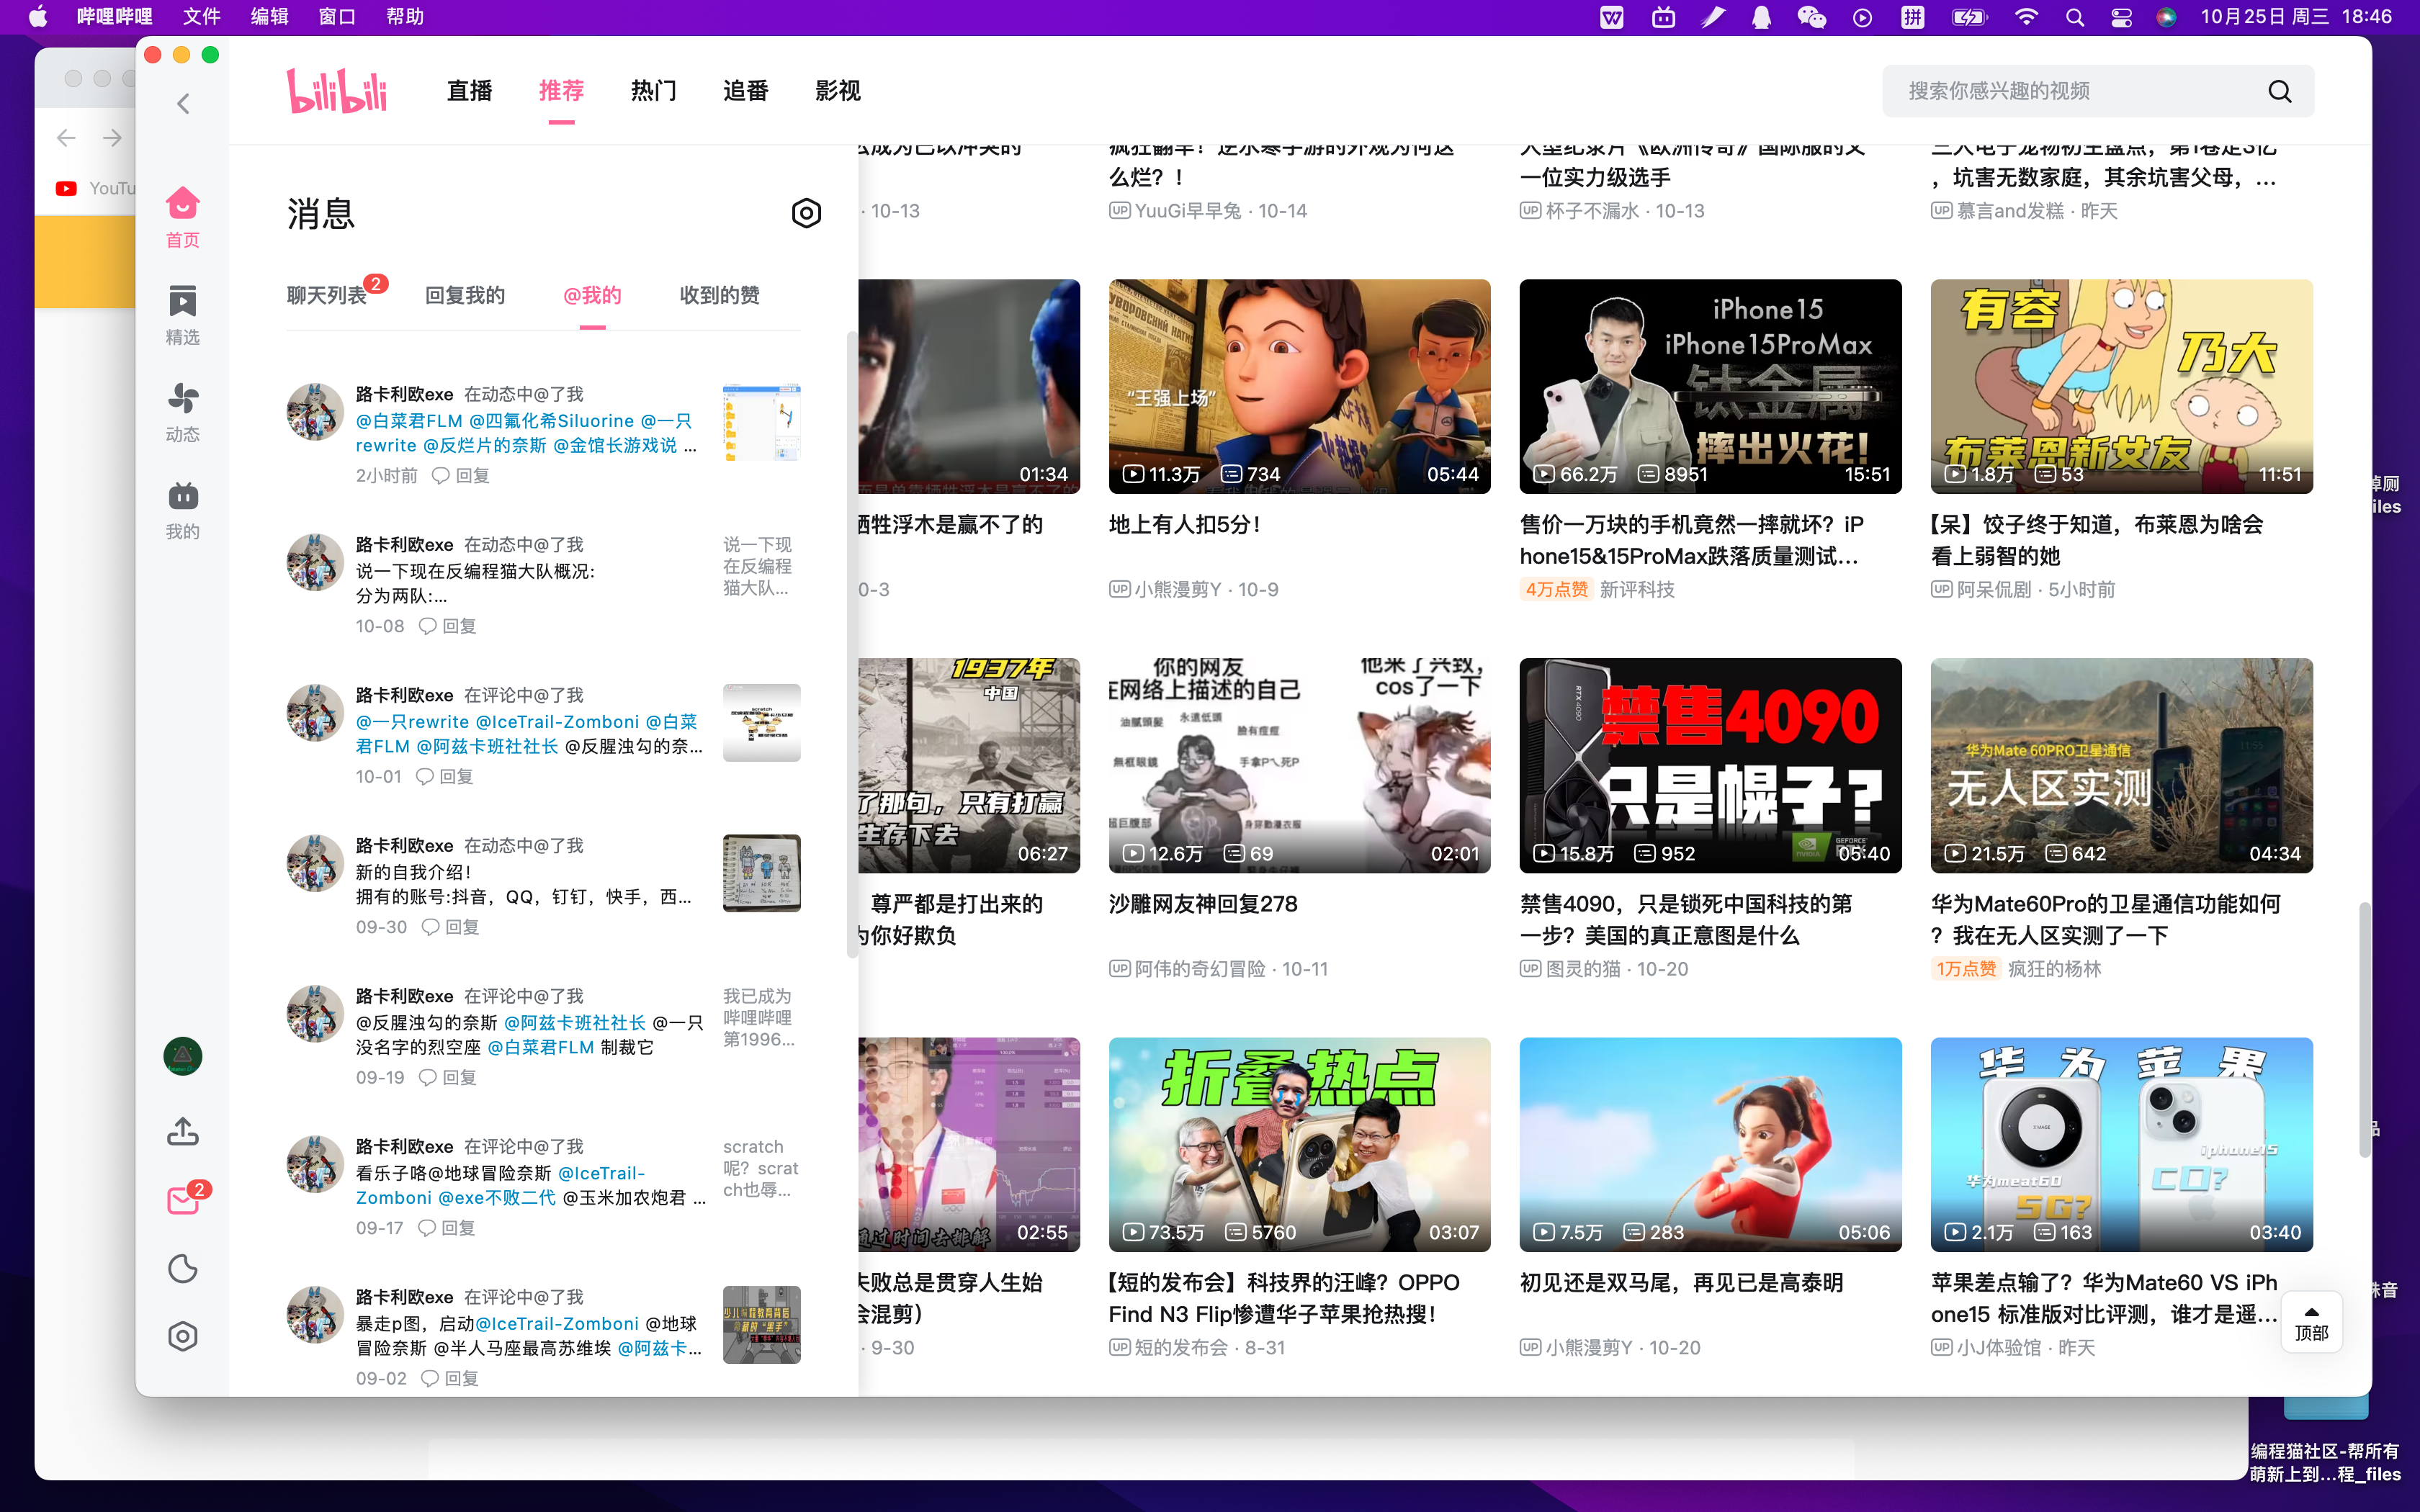Open the @阿兹卡班社社长 link in 09-19 message
Image resolution: width=2420 pixels, height=1512 pixels.
(575, 1023)
